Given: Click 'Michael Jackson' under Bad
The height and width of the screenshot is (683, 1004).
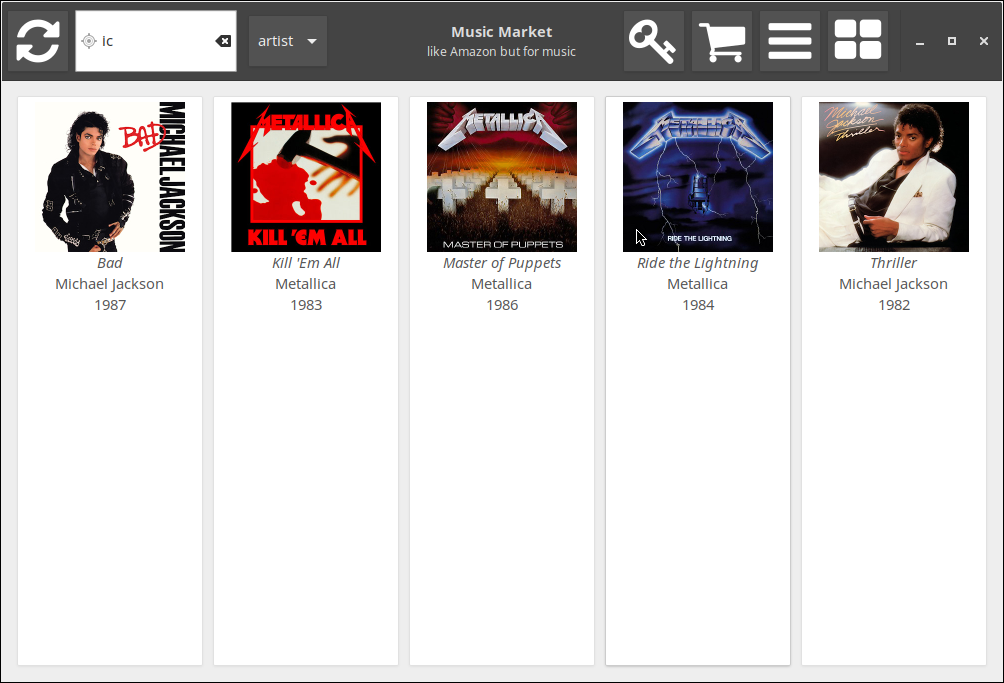Looking at the screenshot, I should pyautogui.click(x=109, y=284).
